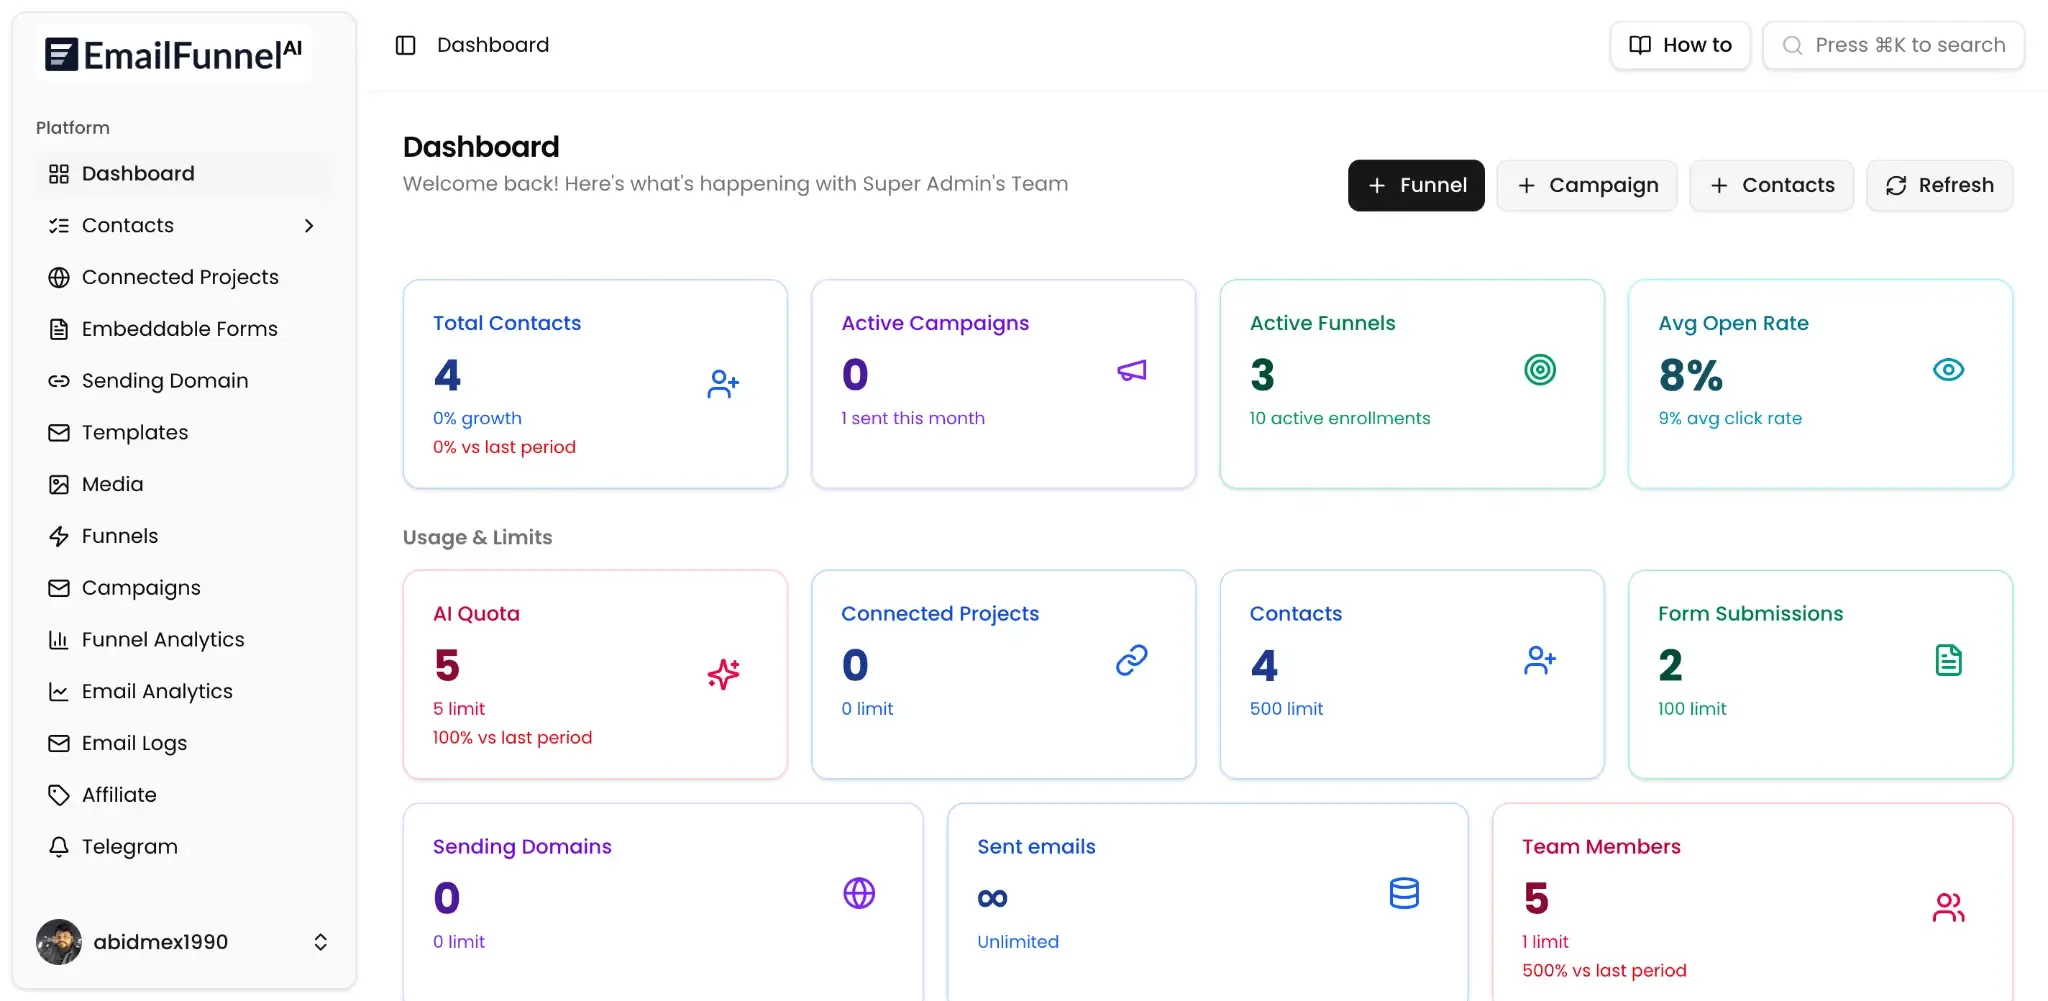The width and height of the screenshot is (2048, 1001).
Task: Expand the Contacts submenu chevron
Action: click(309, 226)
